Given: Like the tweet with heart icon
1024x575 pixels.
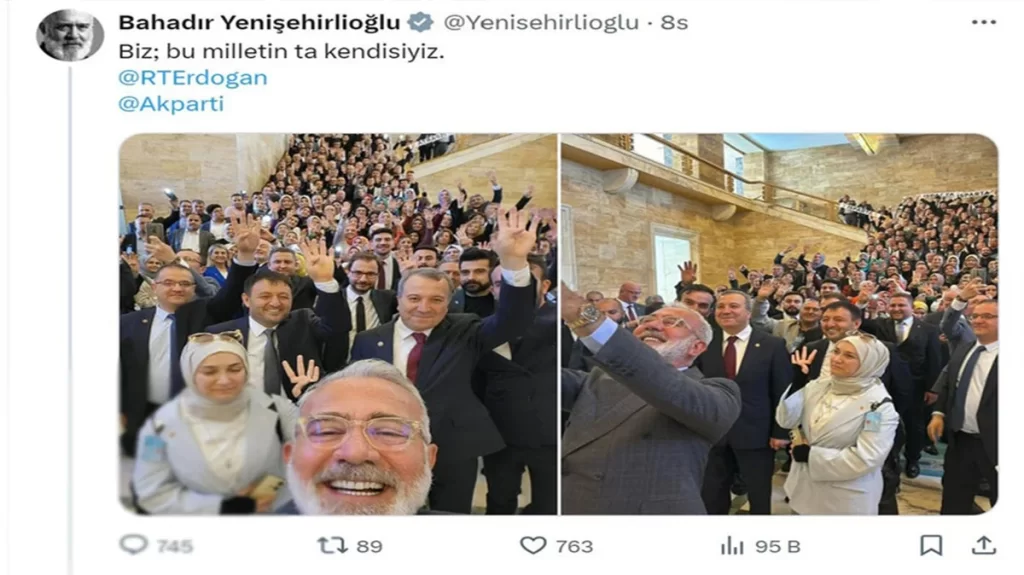Looking at the screenshot, I should tap(533, 545).
